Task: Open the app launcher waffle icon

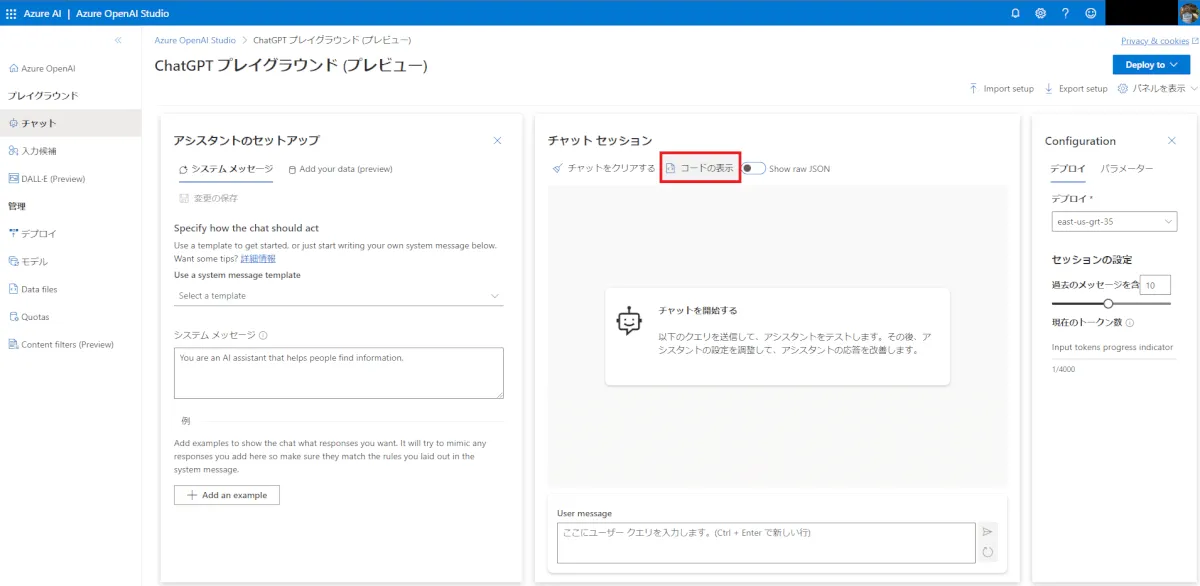Action: 12,13
